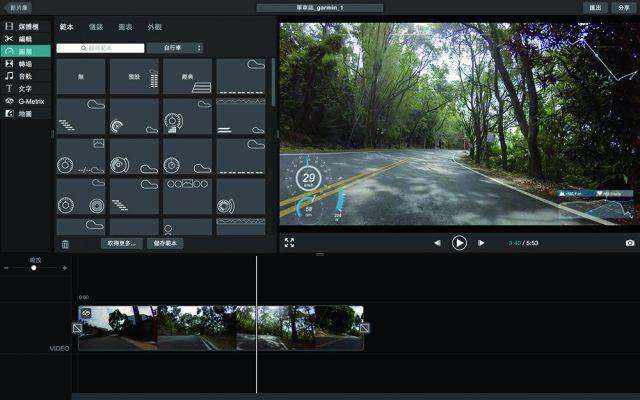Image resolution: width=640 pixels, height=400 pixels.
Task: Click the 儲存範本 save template button
Action: coord(165,243)
